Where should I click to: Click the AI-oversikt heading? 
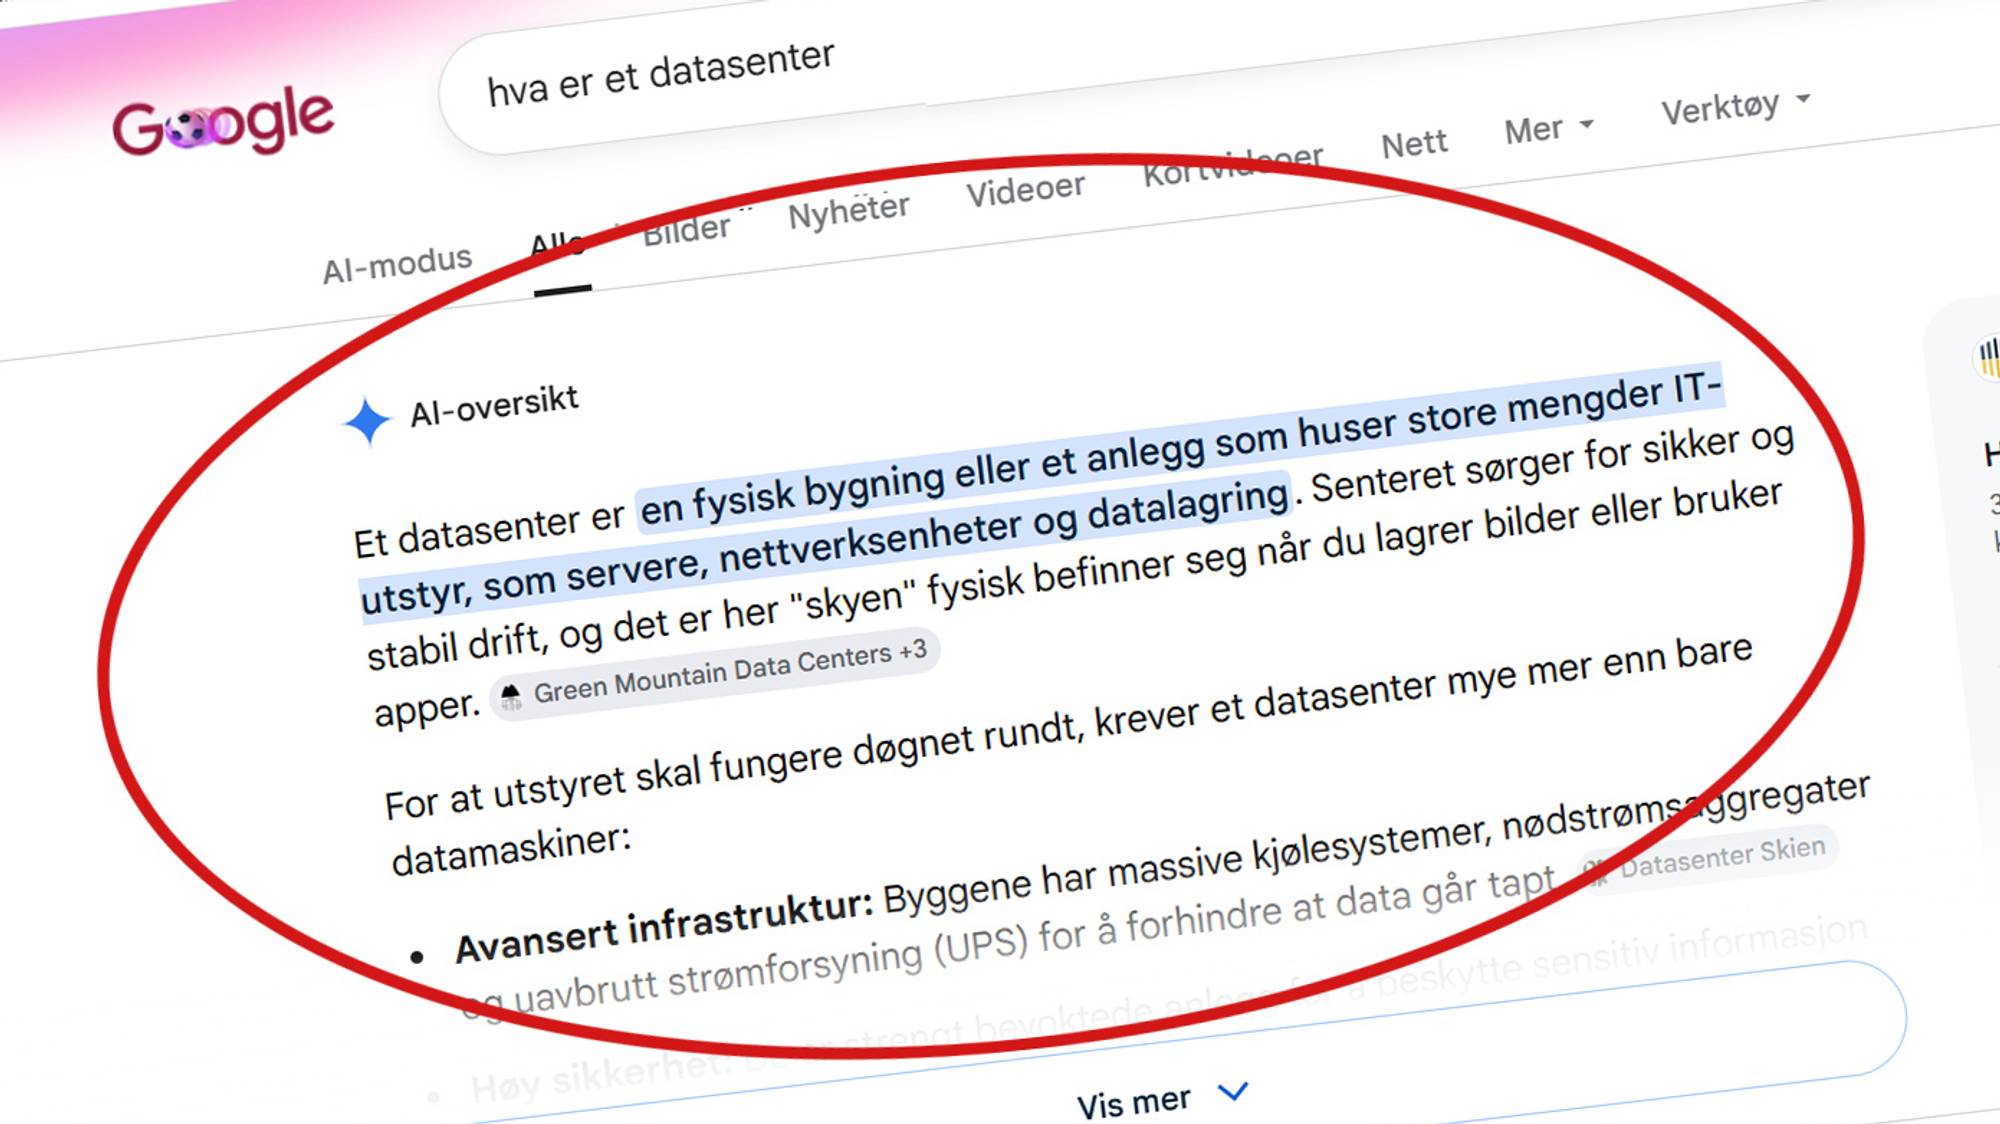(x=494, y=405)
